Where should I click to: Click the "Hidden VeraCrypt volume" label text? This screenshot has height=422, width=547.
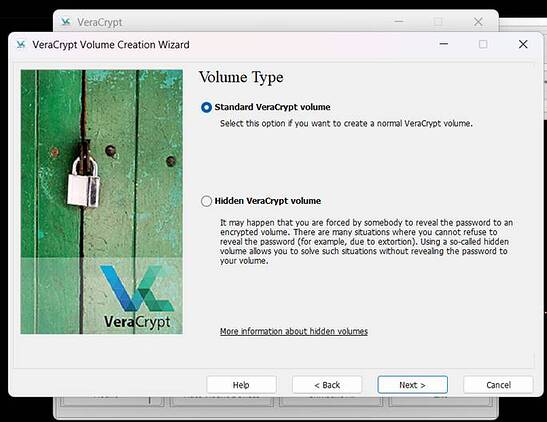(x=268, y=201)
